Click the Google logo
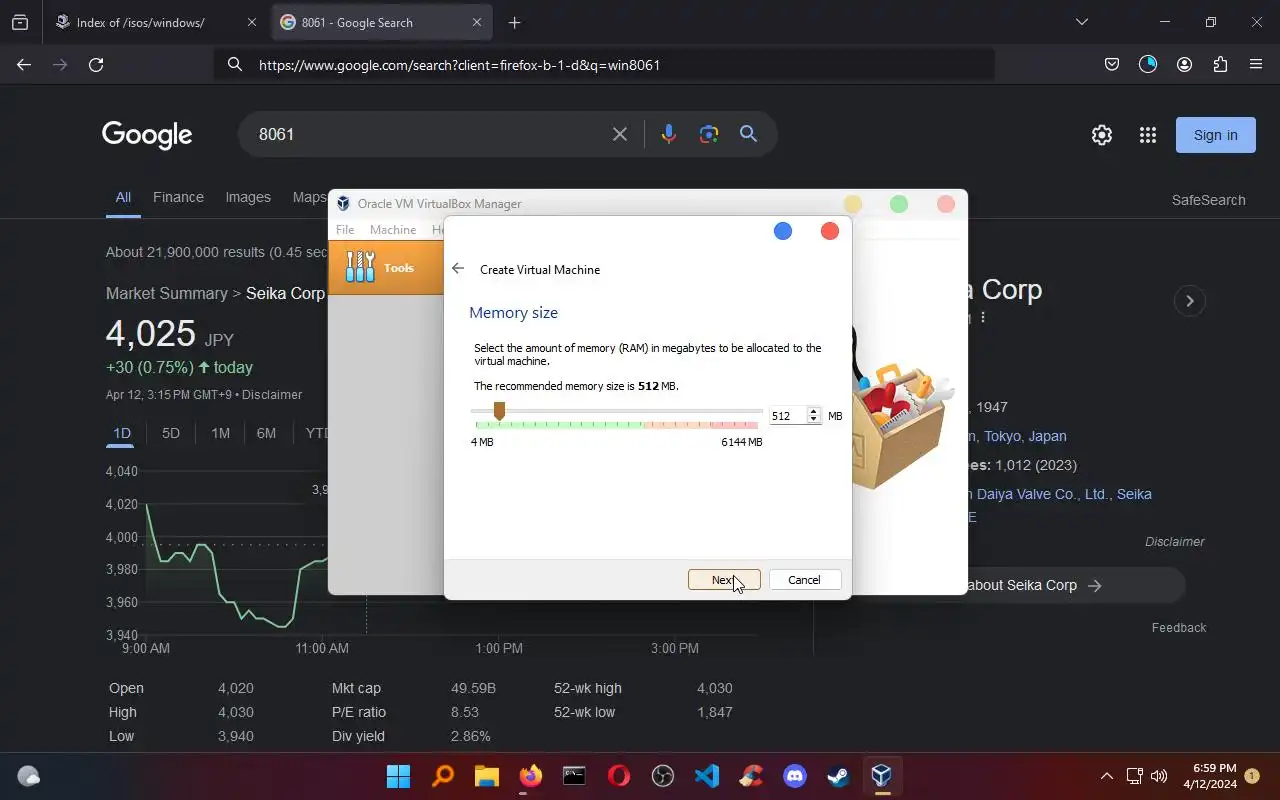Image resolution: width=1280 pixels, height=800 pixels. (147, 135)
